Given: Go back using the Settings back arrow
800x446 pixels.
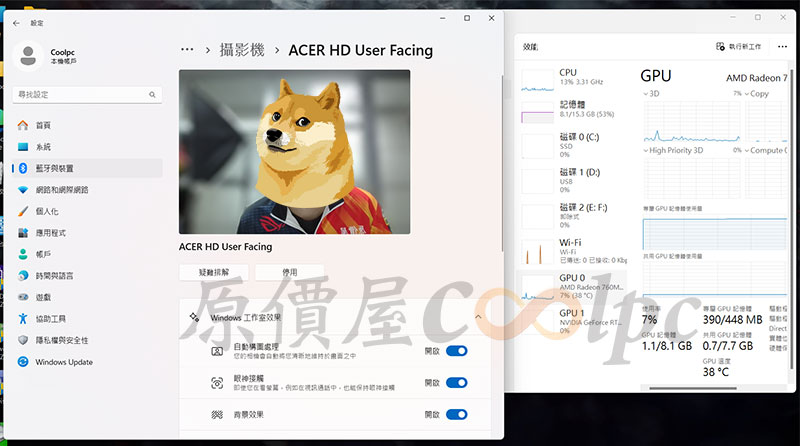Looking at the screenshot, I should [16, 23].
